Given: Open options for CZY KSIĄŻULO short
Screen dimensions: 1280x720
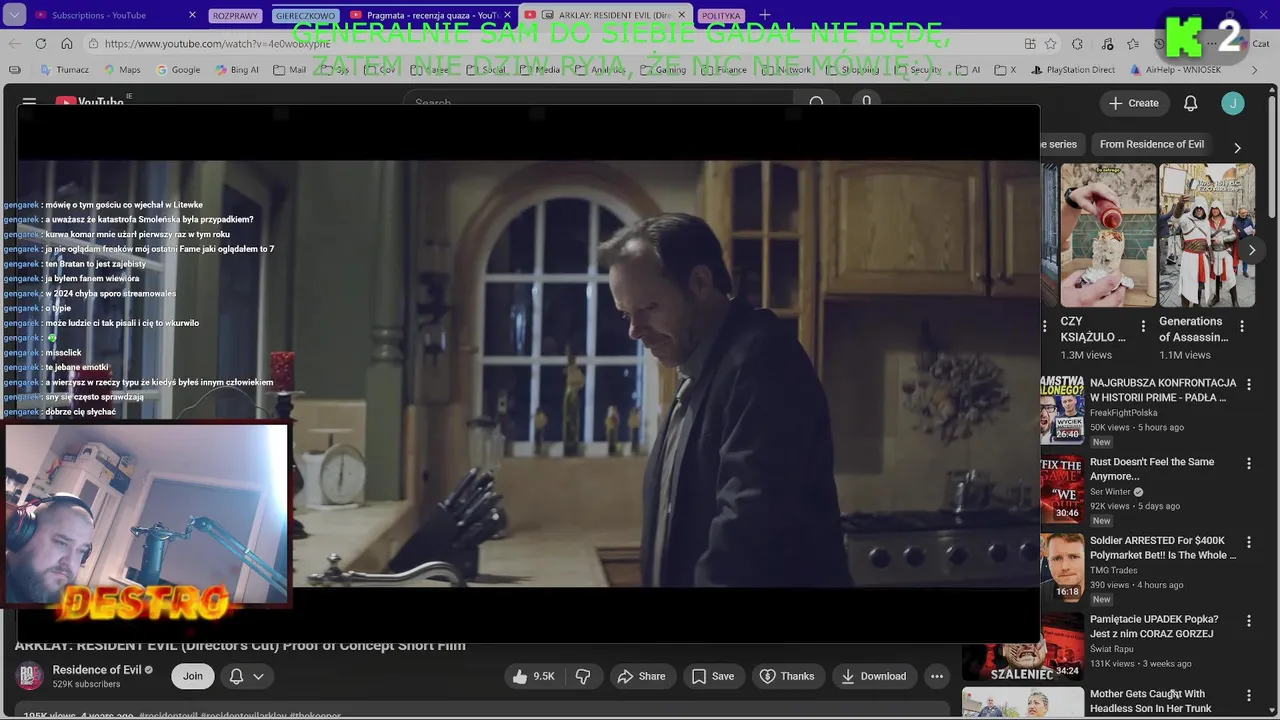Looking at the screenshot, I should click(x=1143, y=326).
